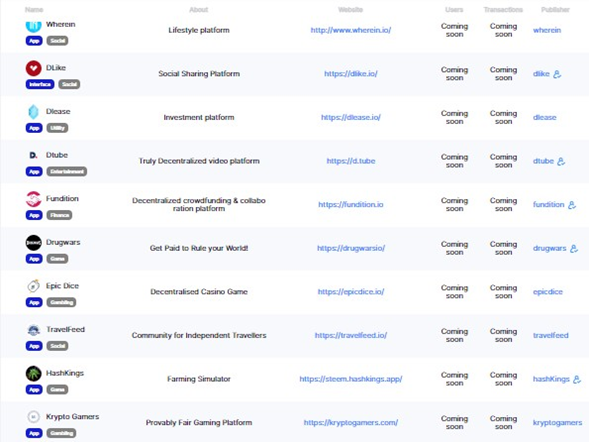Click the Epic Dice logo

coord(33,286)
